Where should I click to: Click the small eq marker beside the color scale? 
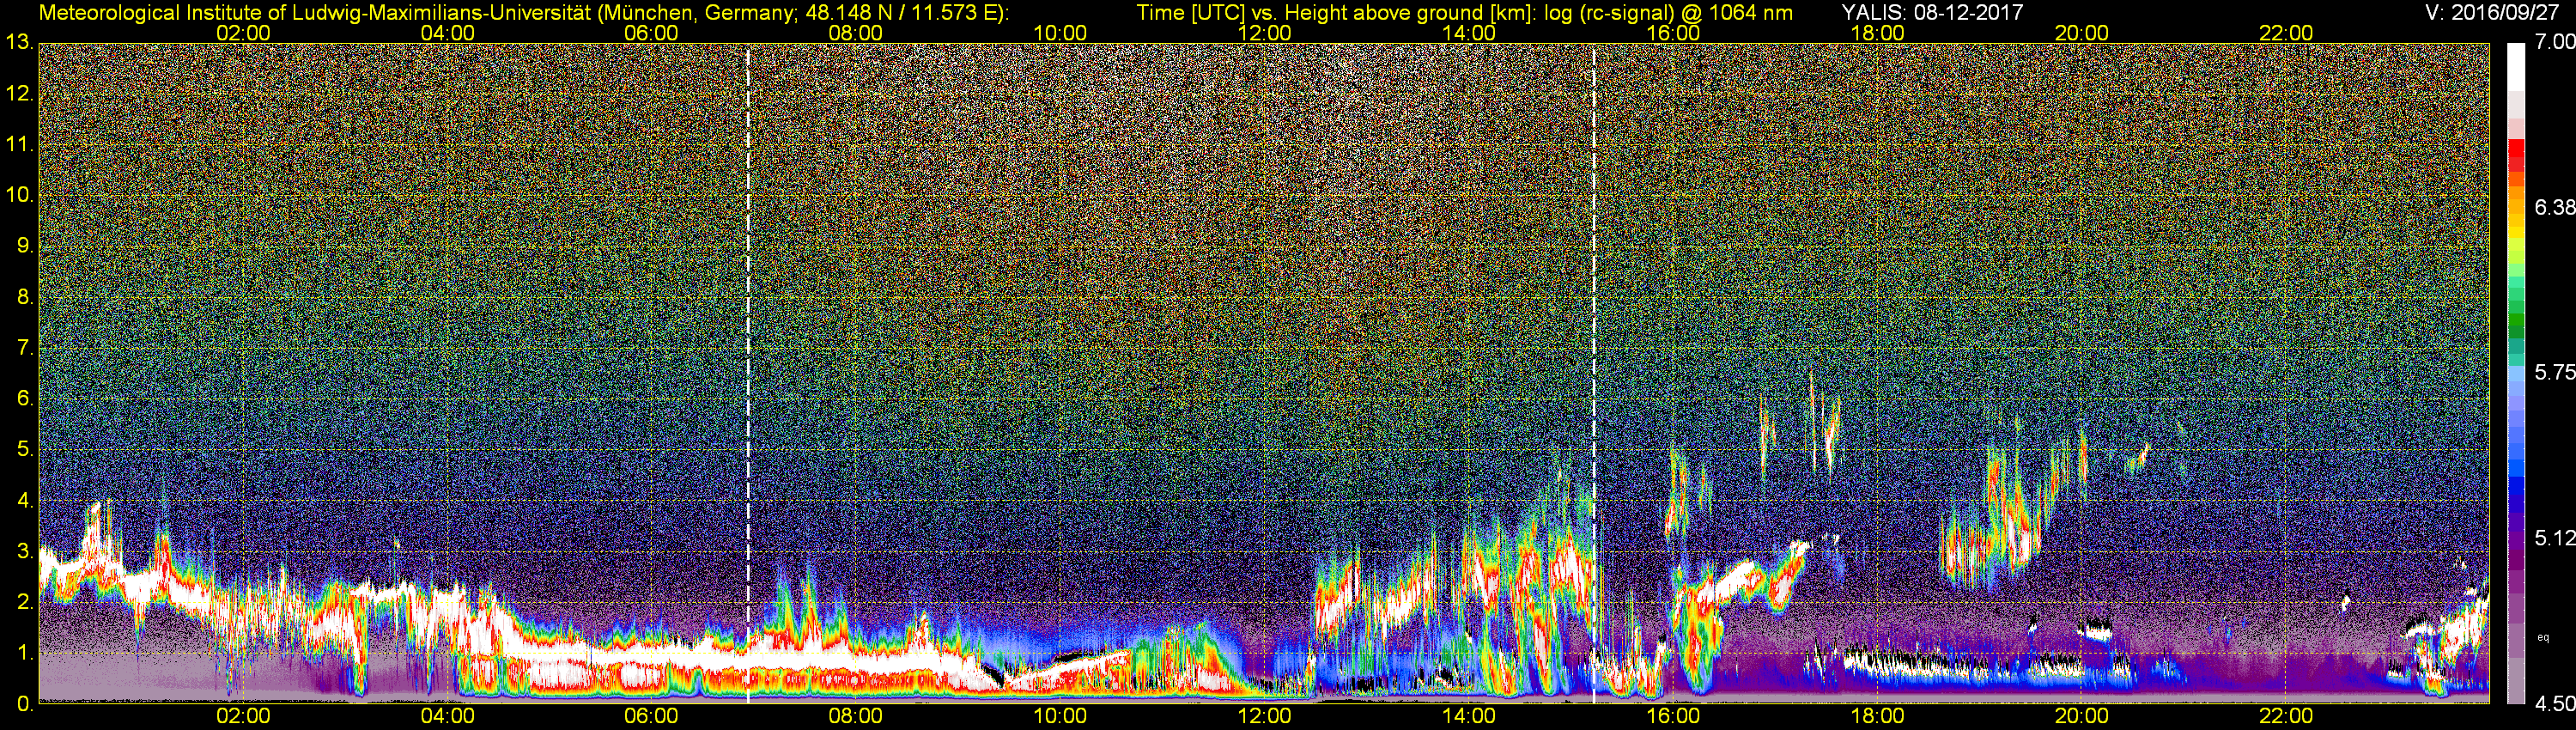coord(2543,636)
